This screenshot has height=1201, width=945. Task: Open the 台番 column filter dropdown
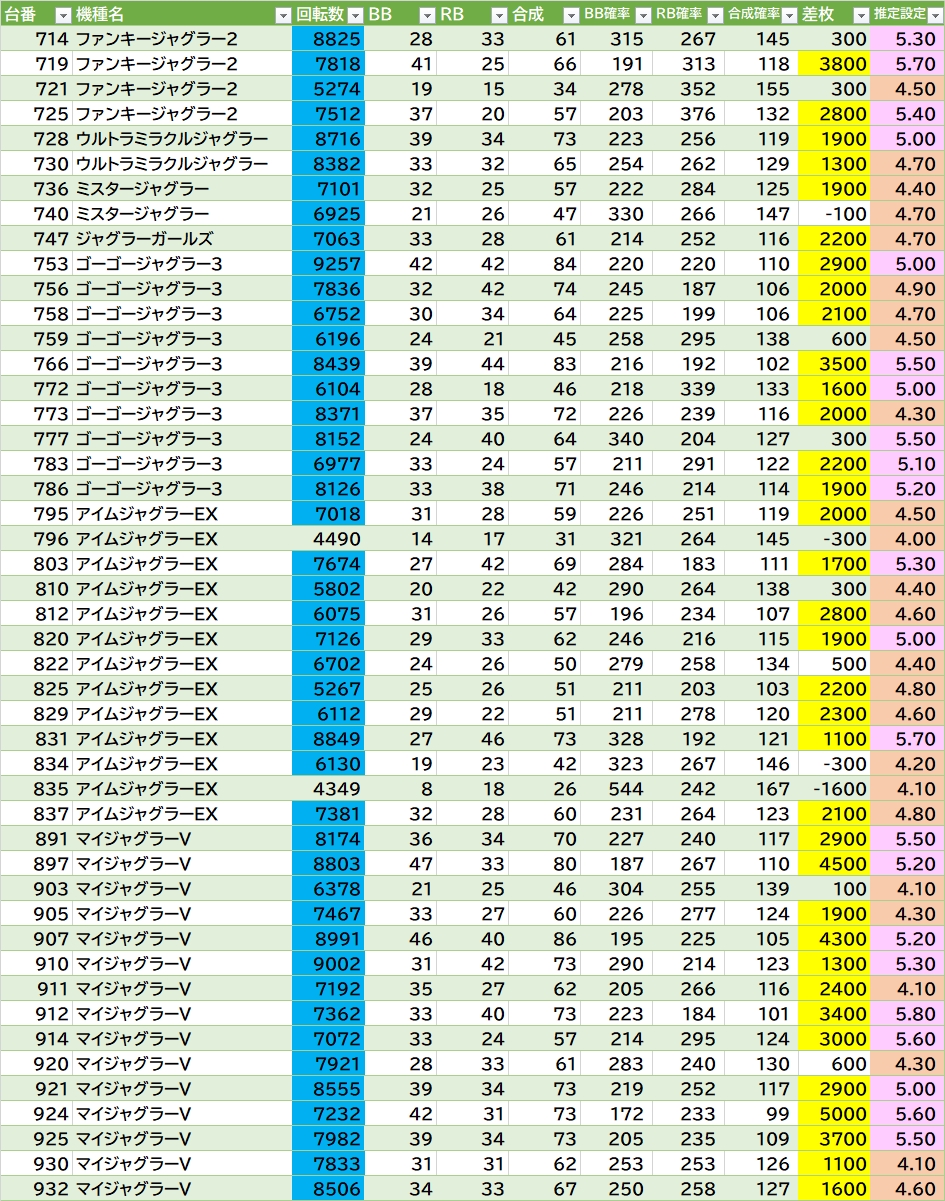[x=62, y=15]
